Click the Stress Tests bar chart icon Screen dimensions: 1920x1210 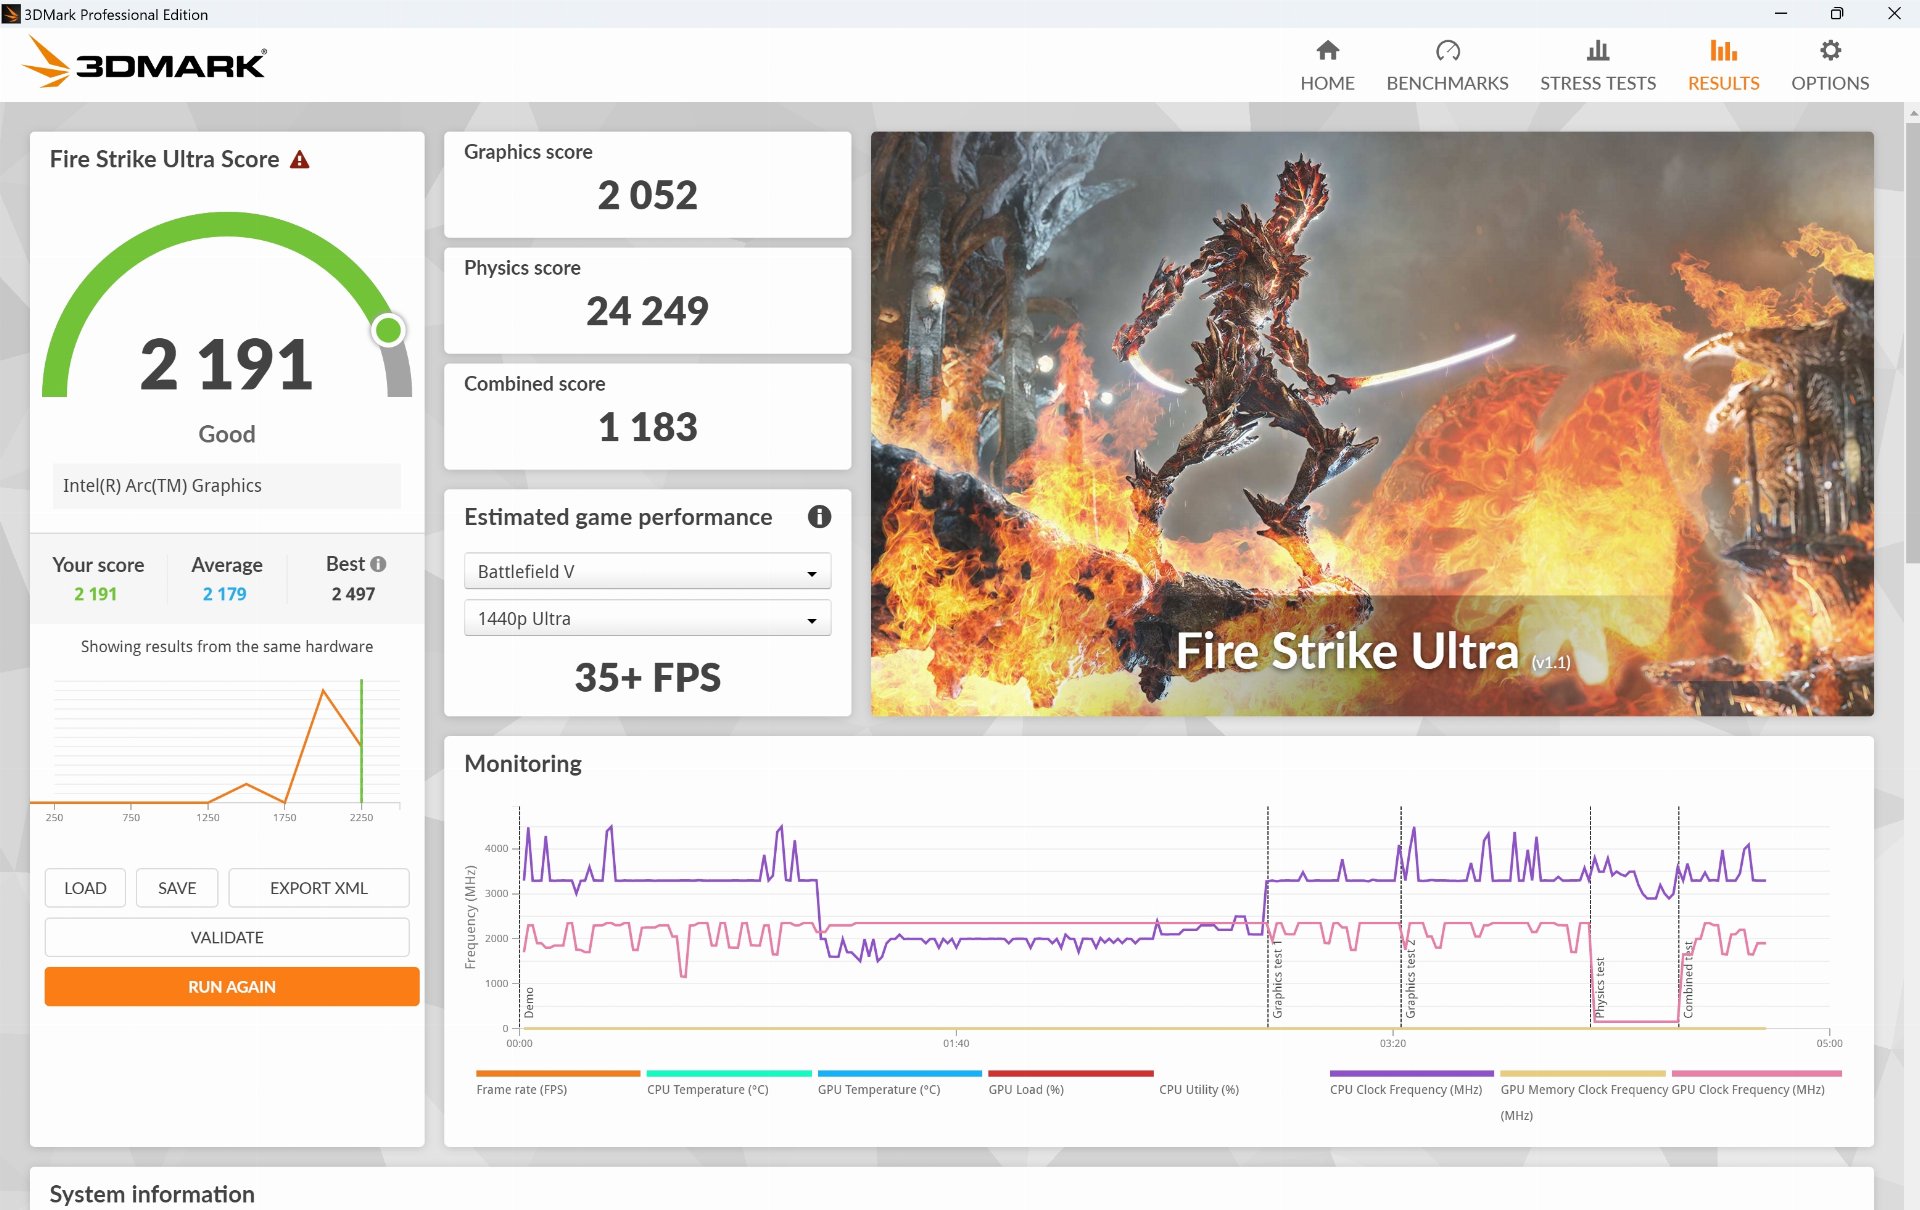(1597, 50)
